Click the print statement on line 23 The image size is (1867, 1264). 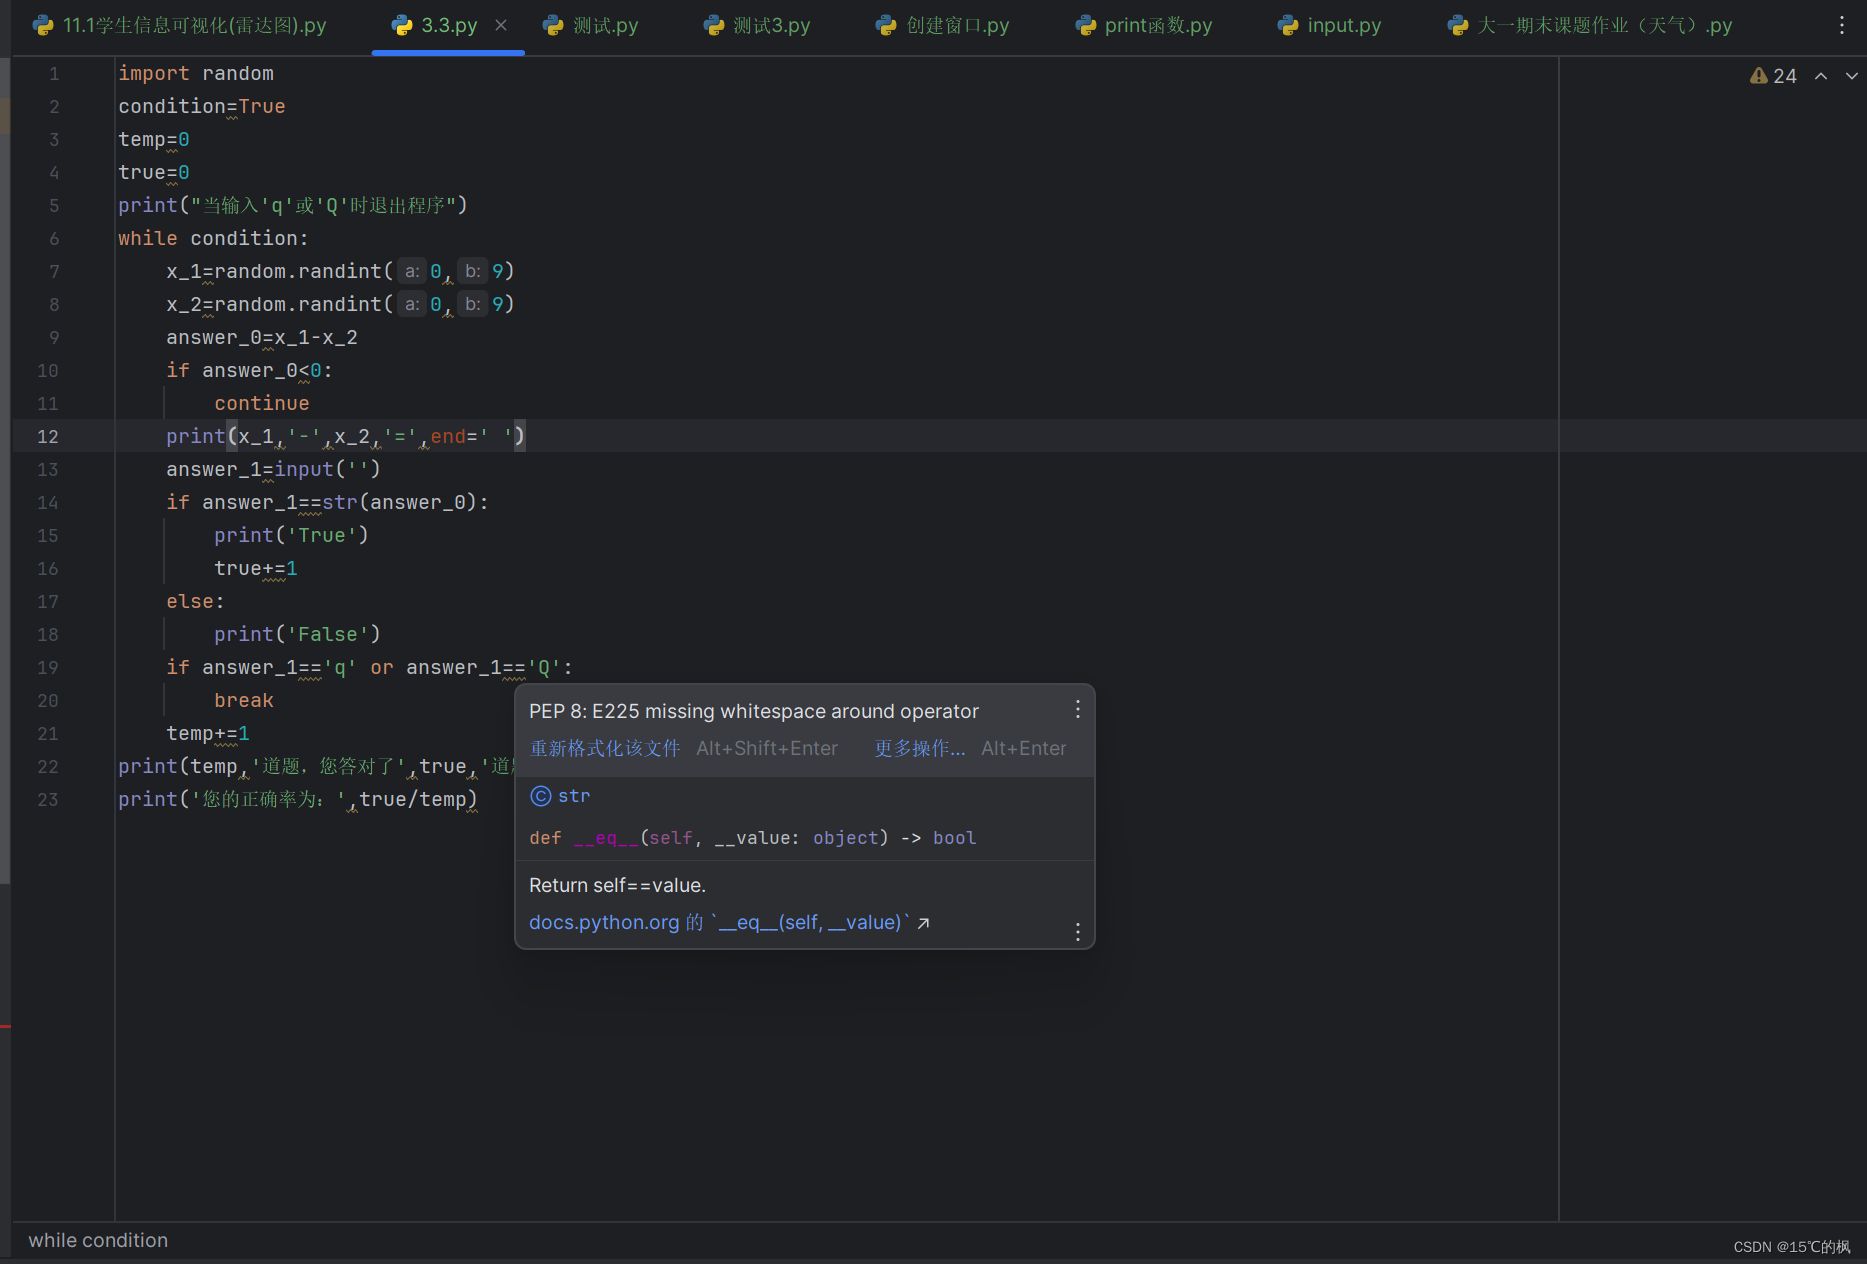pos(298,799)
